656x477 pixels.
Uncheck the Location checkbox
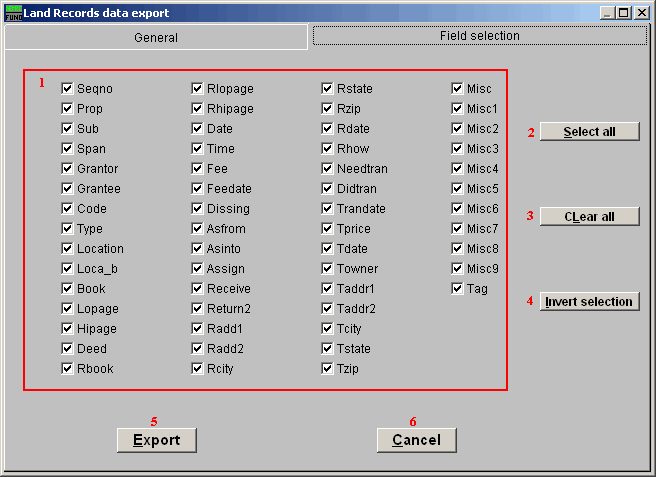click(67, 249)
